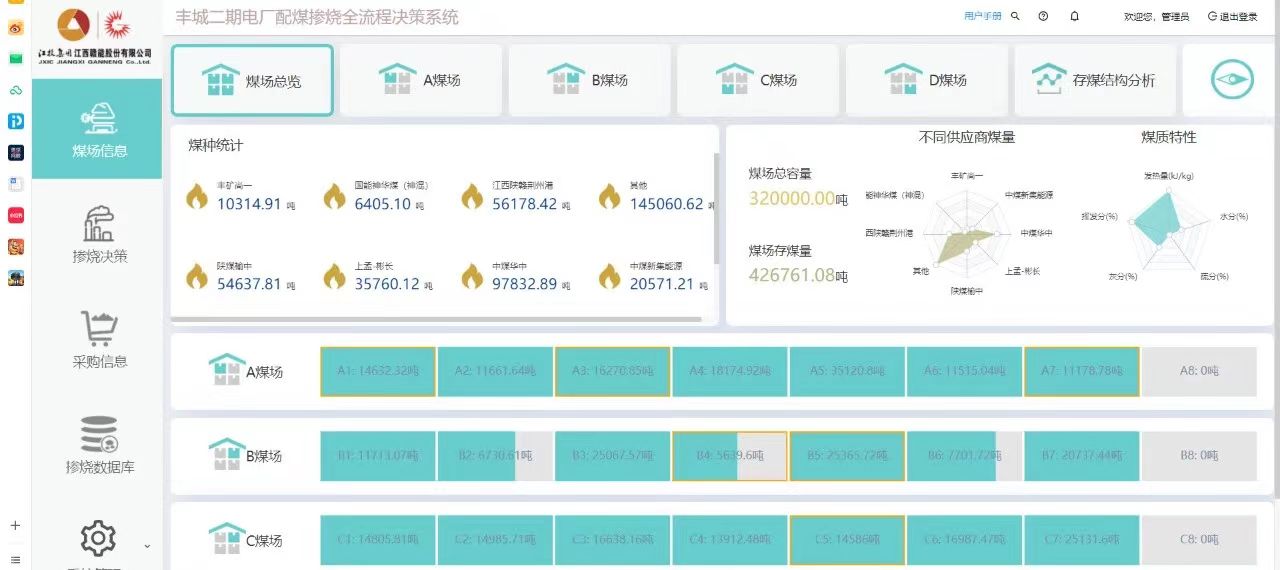1280x570 pixels.
Task: Open 掺烧数据库 database section
Action: [x=99, y=445]
